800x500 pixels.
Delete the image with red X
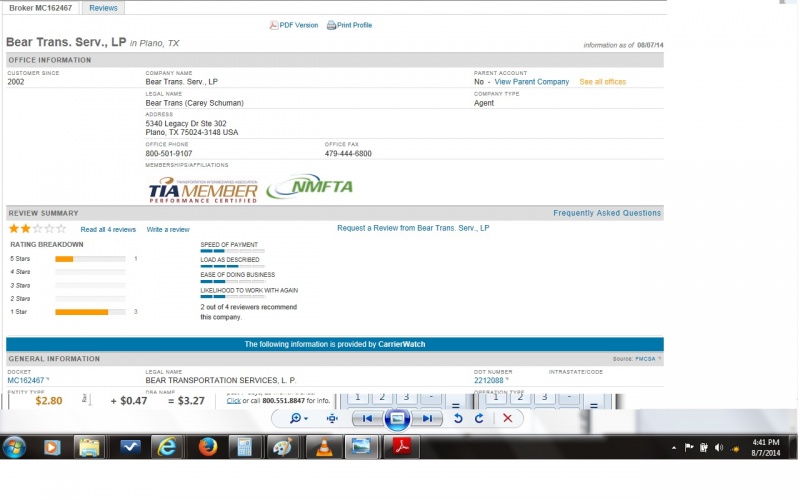(x=507, y=418)
